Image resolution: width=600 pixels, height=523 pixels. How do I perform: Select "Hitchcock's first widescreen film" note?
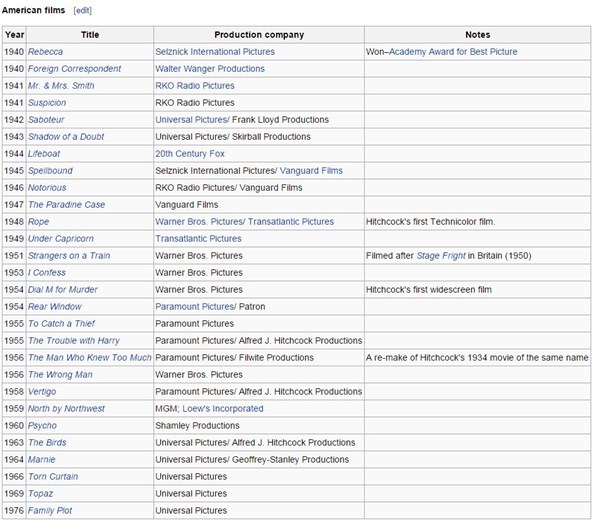pyautogui.click(x=429, y=290)
